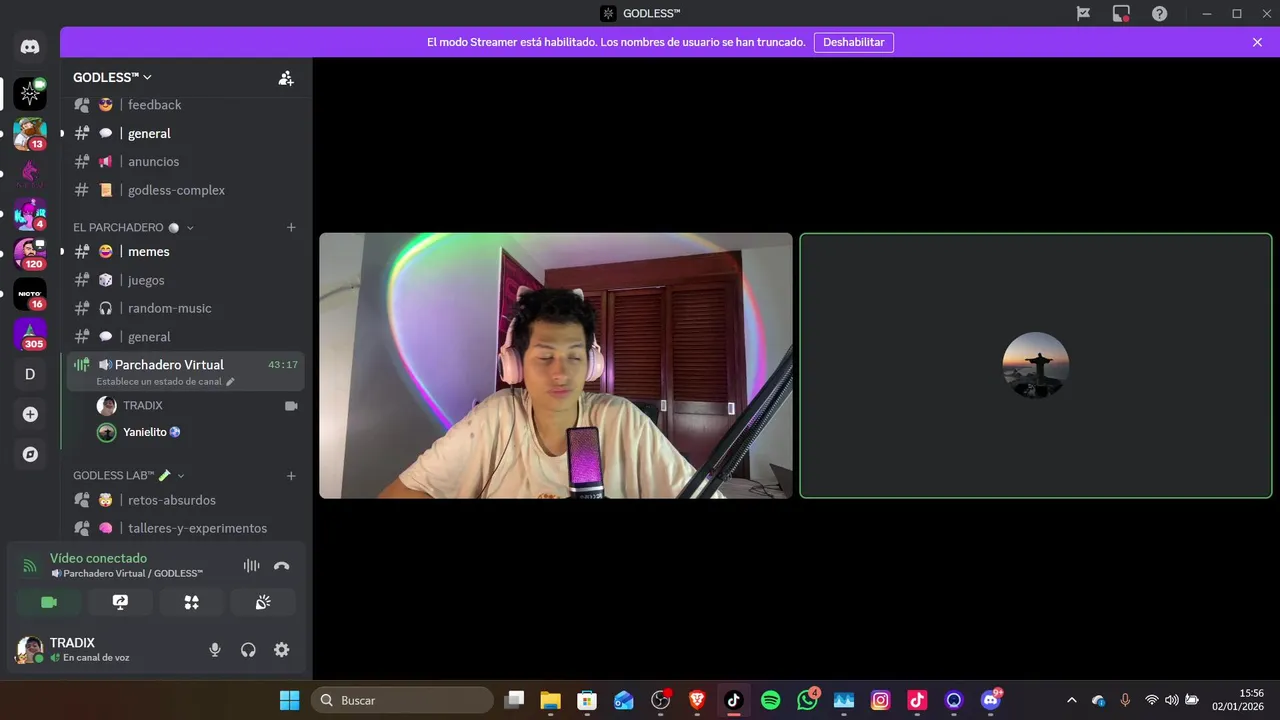Focus the TRADIX webcam video tile
Screen dimensions: 1280x720
556,365
